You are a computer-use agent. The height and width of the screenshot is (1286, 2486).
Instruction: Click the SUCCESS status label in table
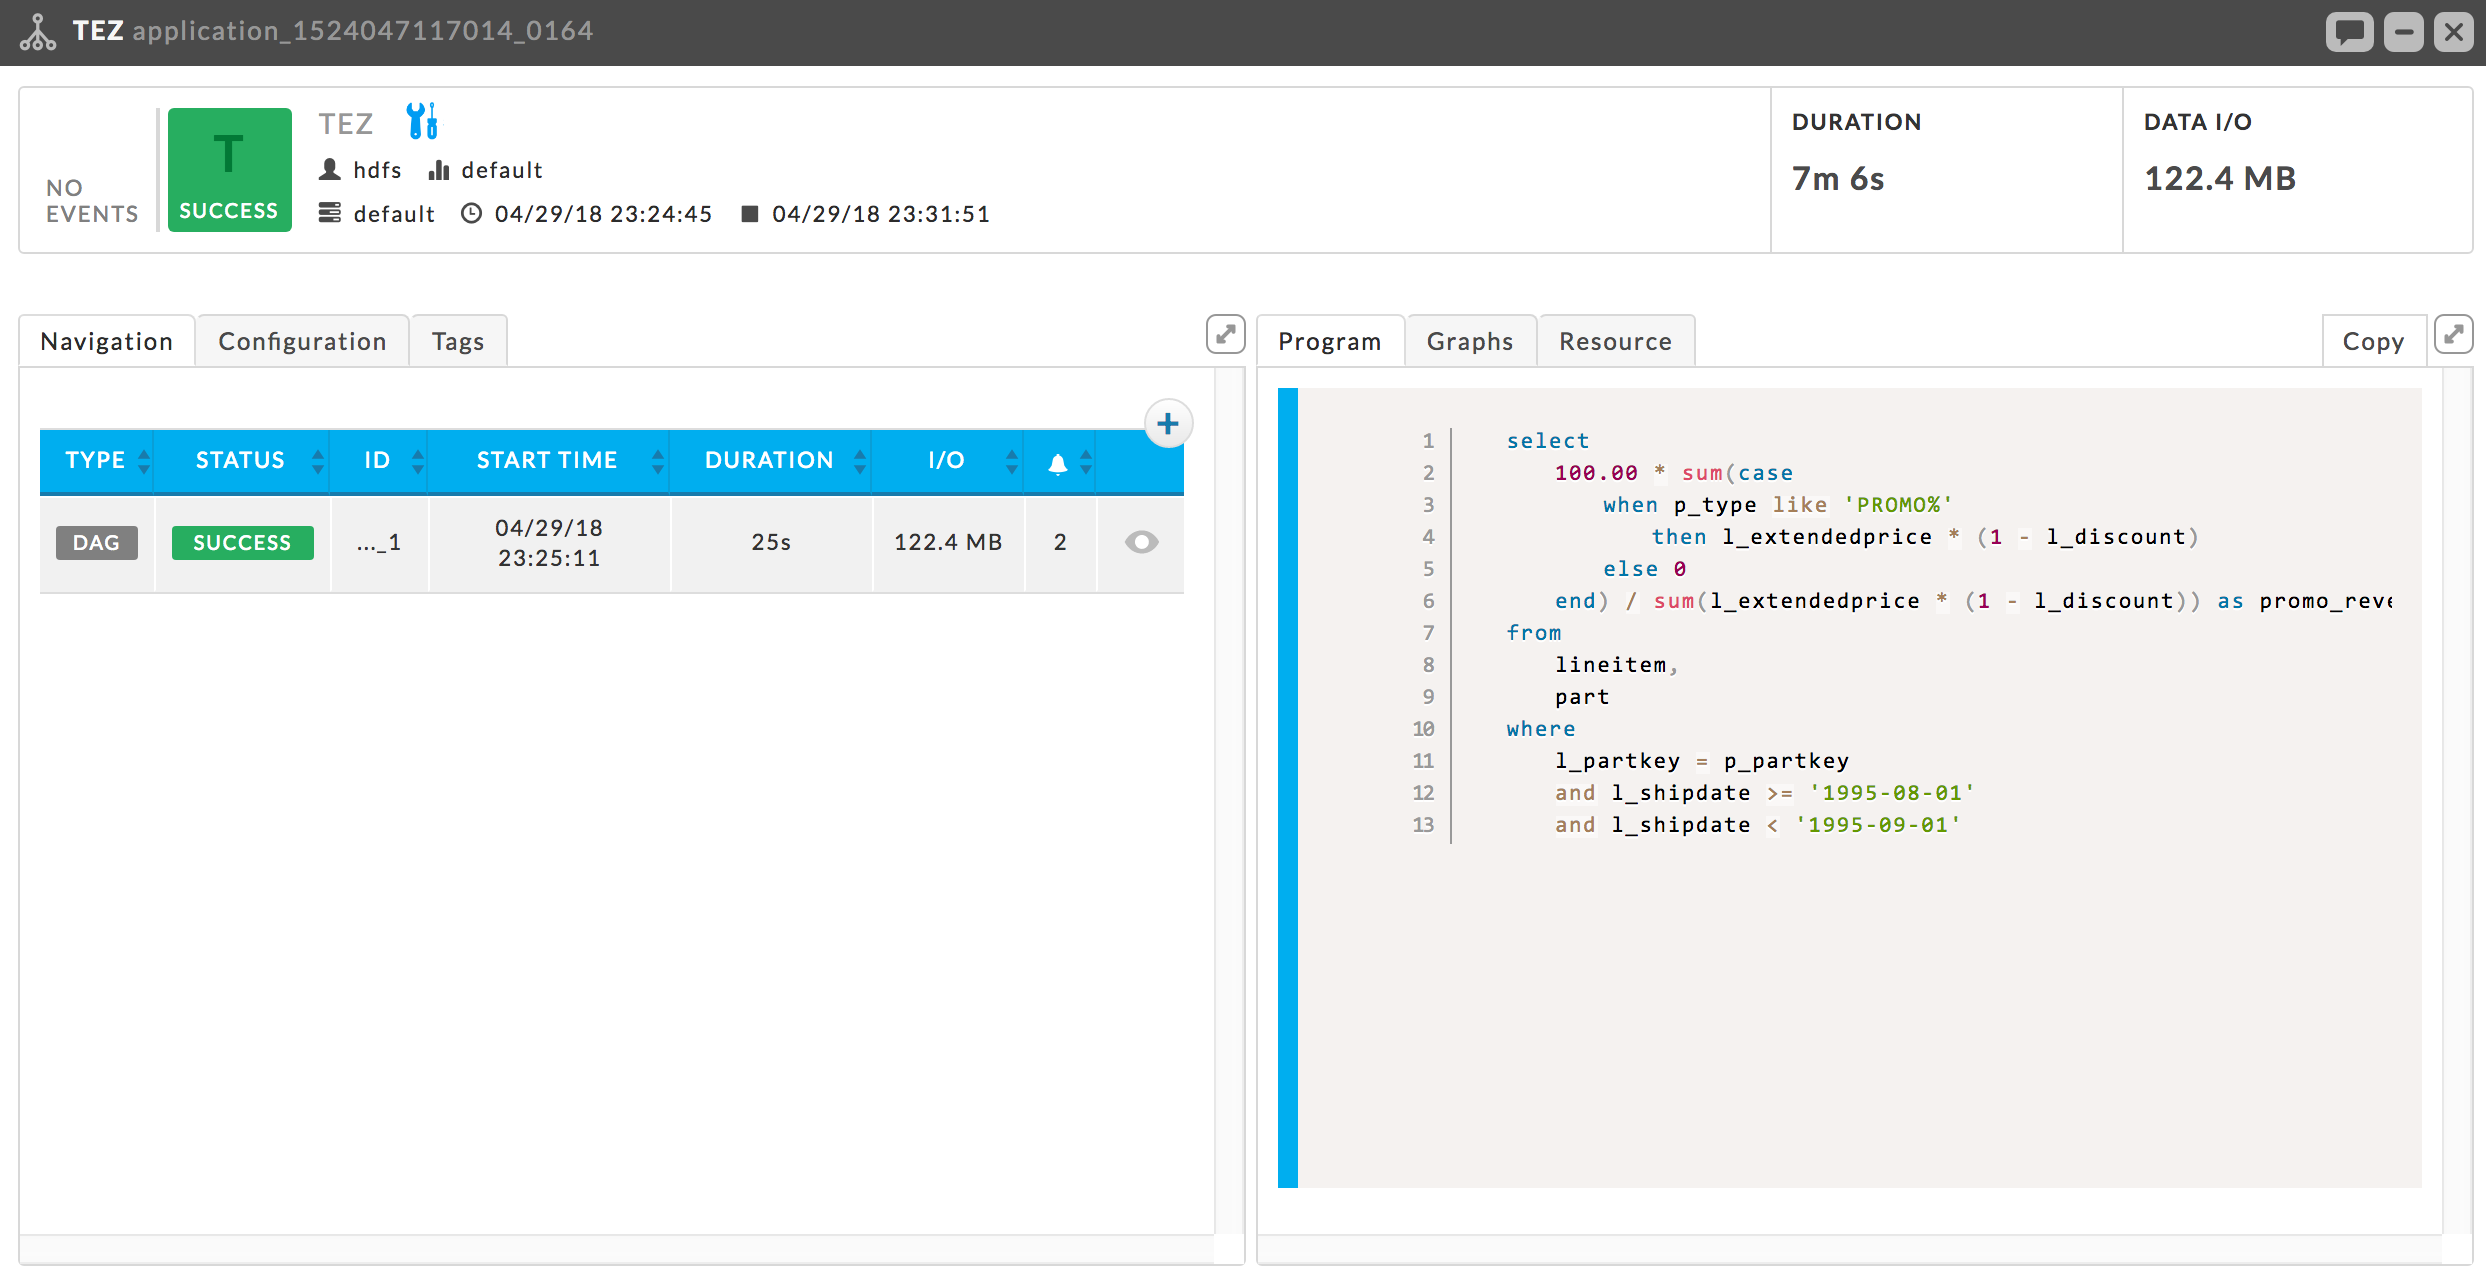tap(243, 543)
